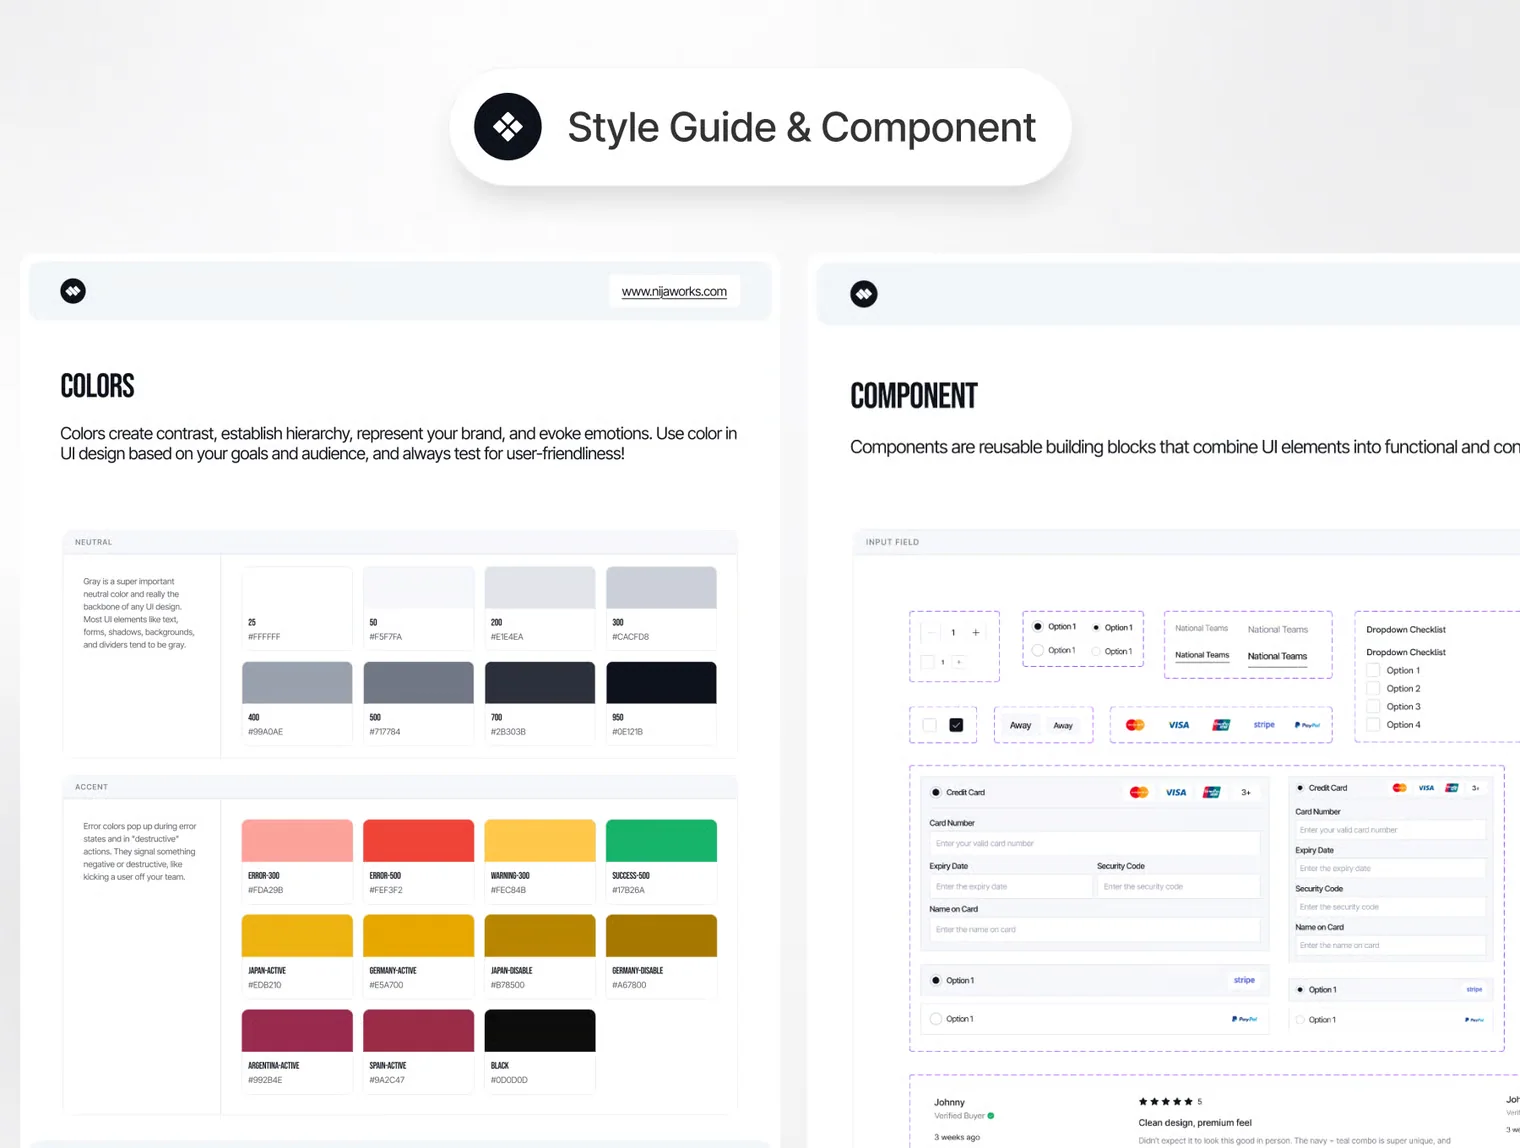Viewport: 1520px width, 1148px height.
Task: Click the diamond logo beside Style Guide title
Action: coord(508,127)
